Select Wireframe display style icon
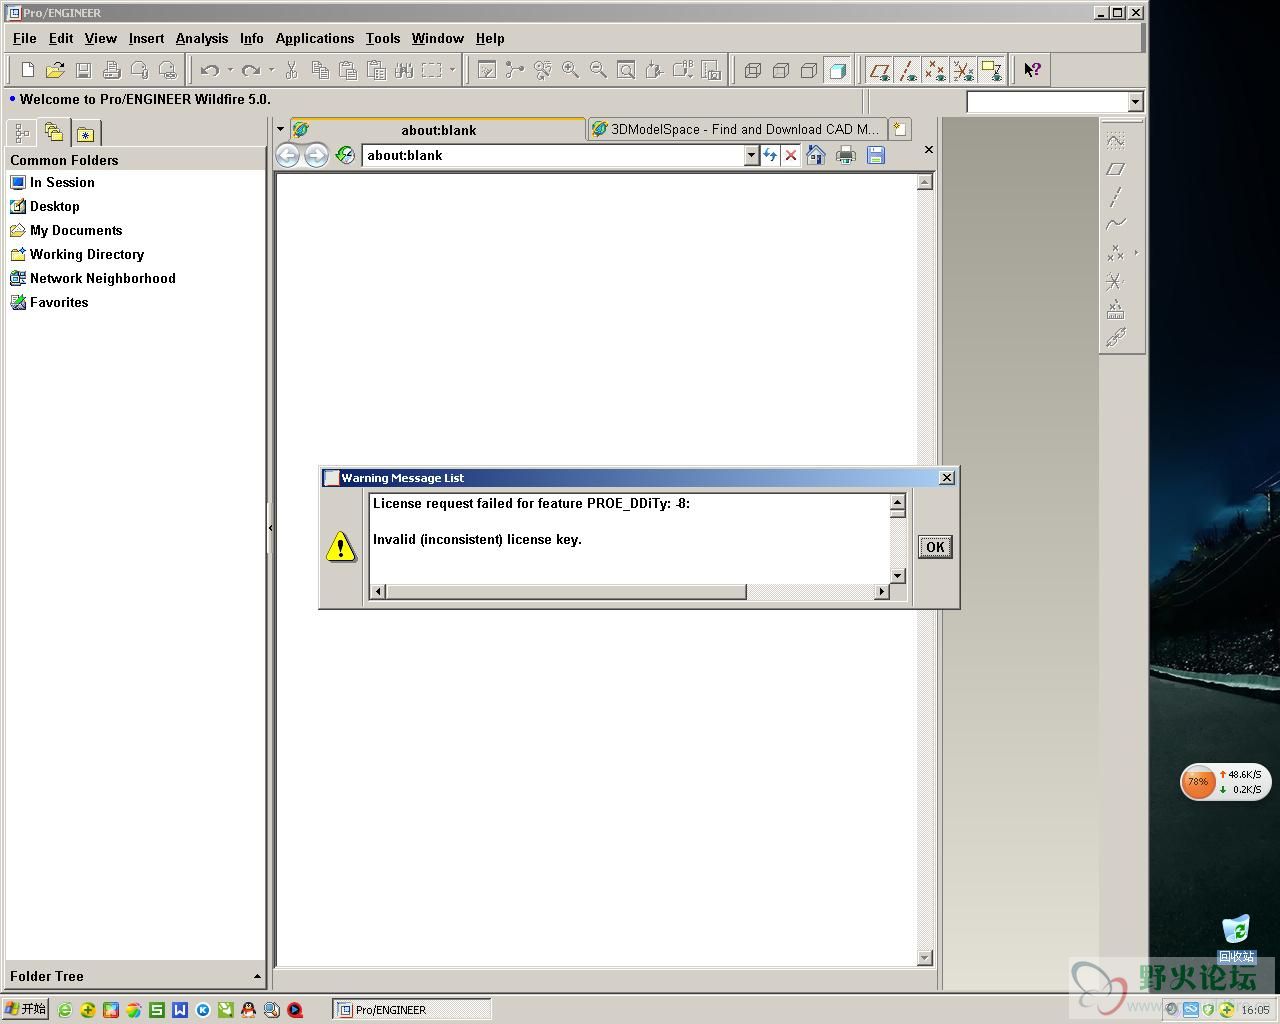 [754, 70]
